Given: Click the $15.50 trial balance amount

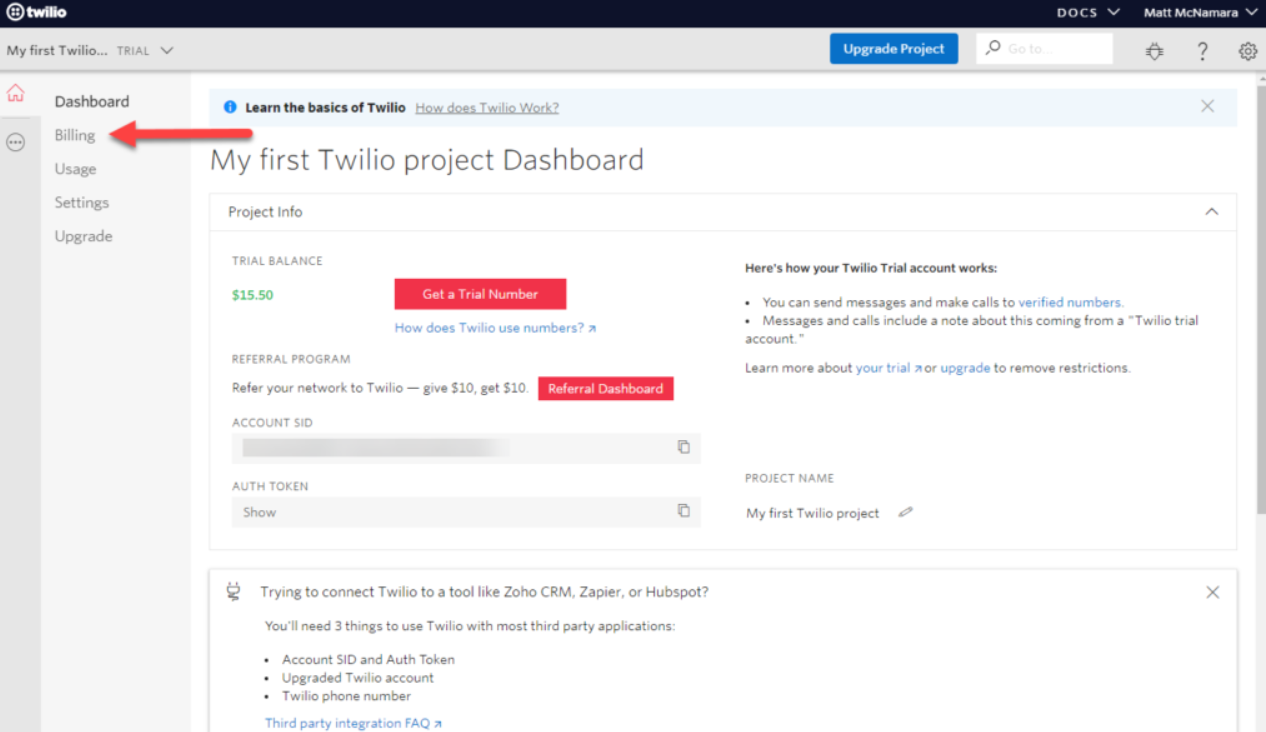Looking at the screenshot, I should tap(253, 295).
